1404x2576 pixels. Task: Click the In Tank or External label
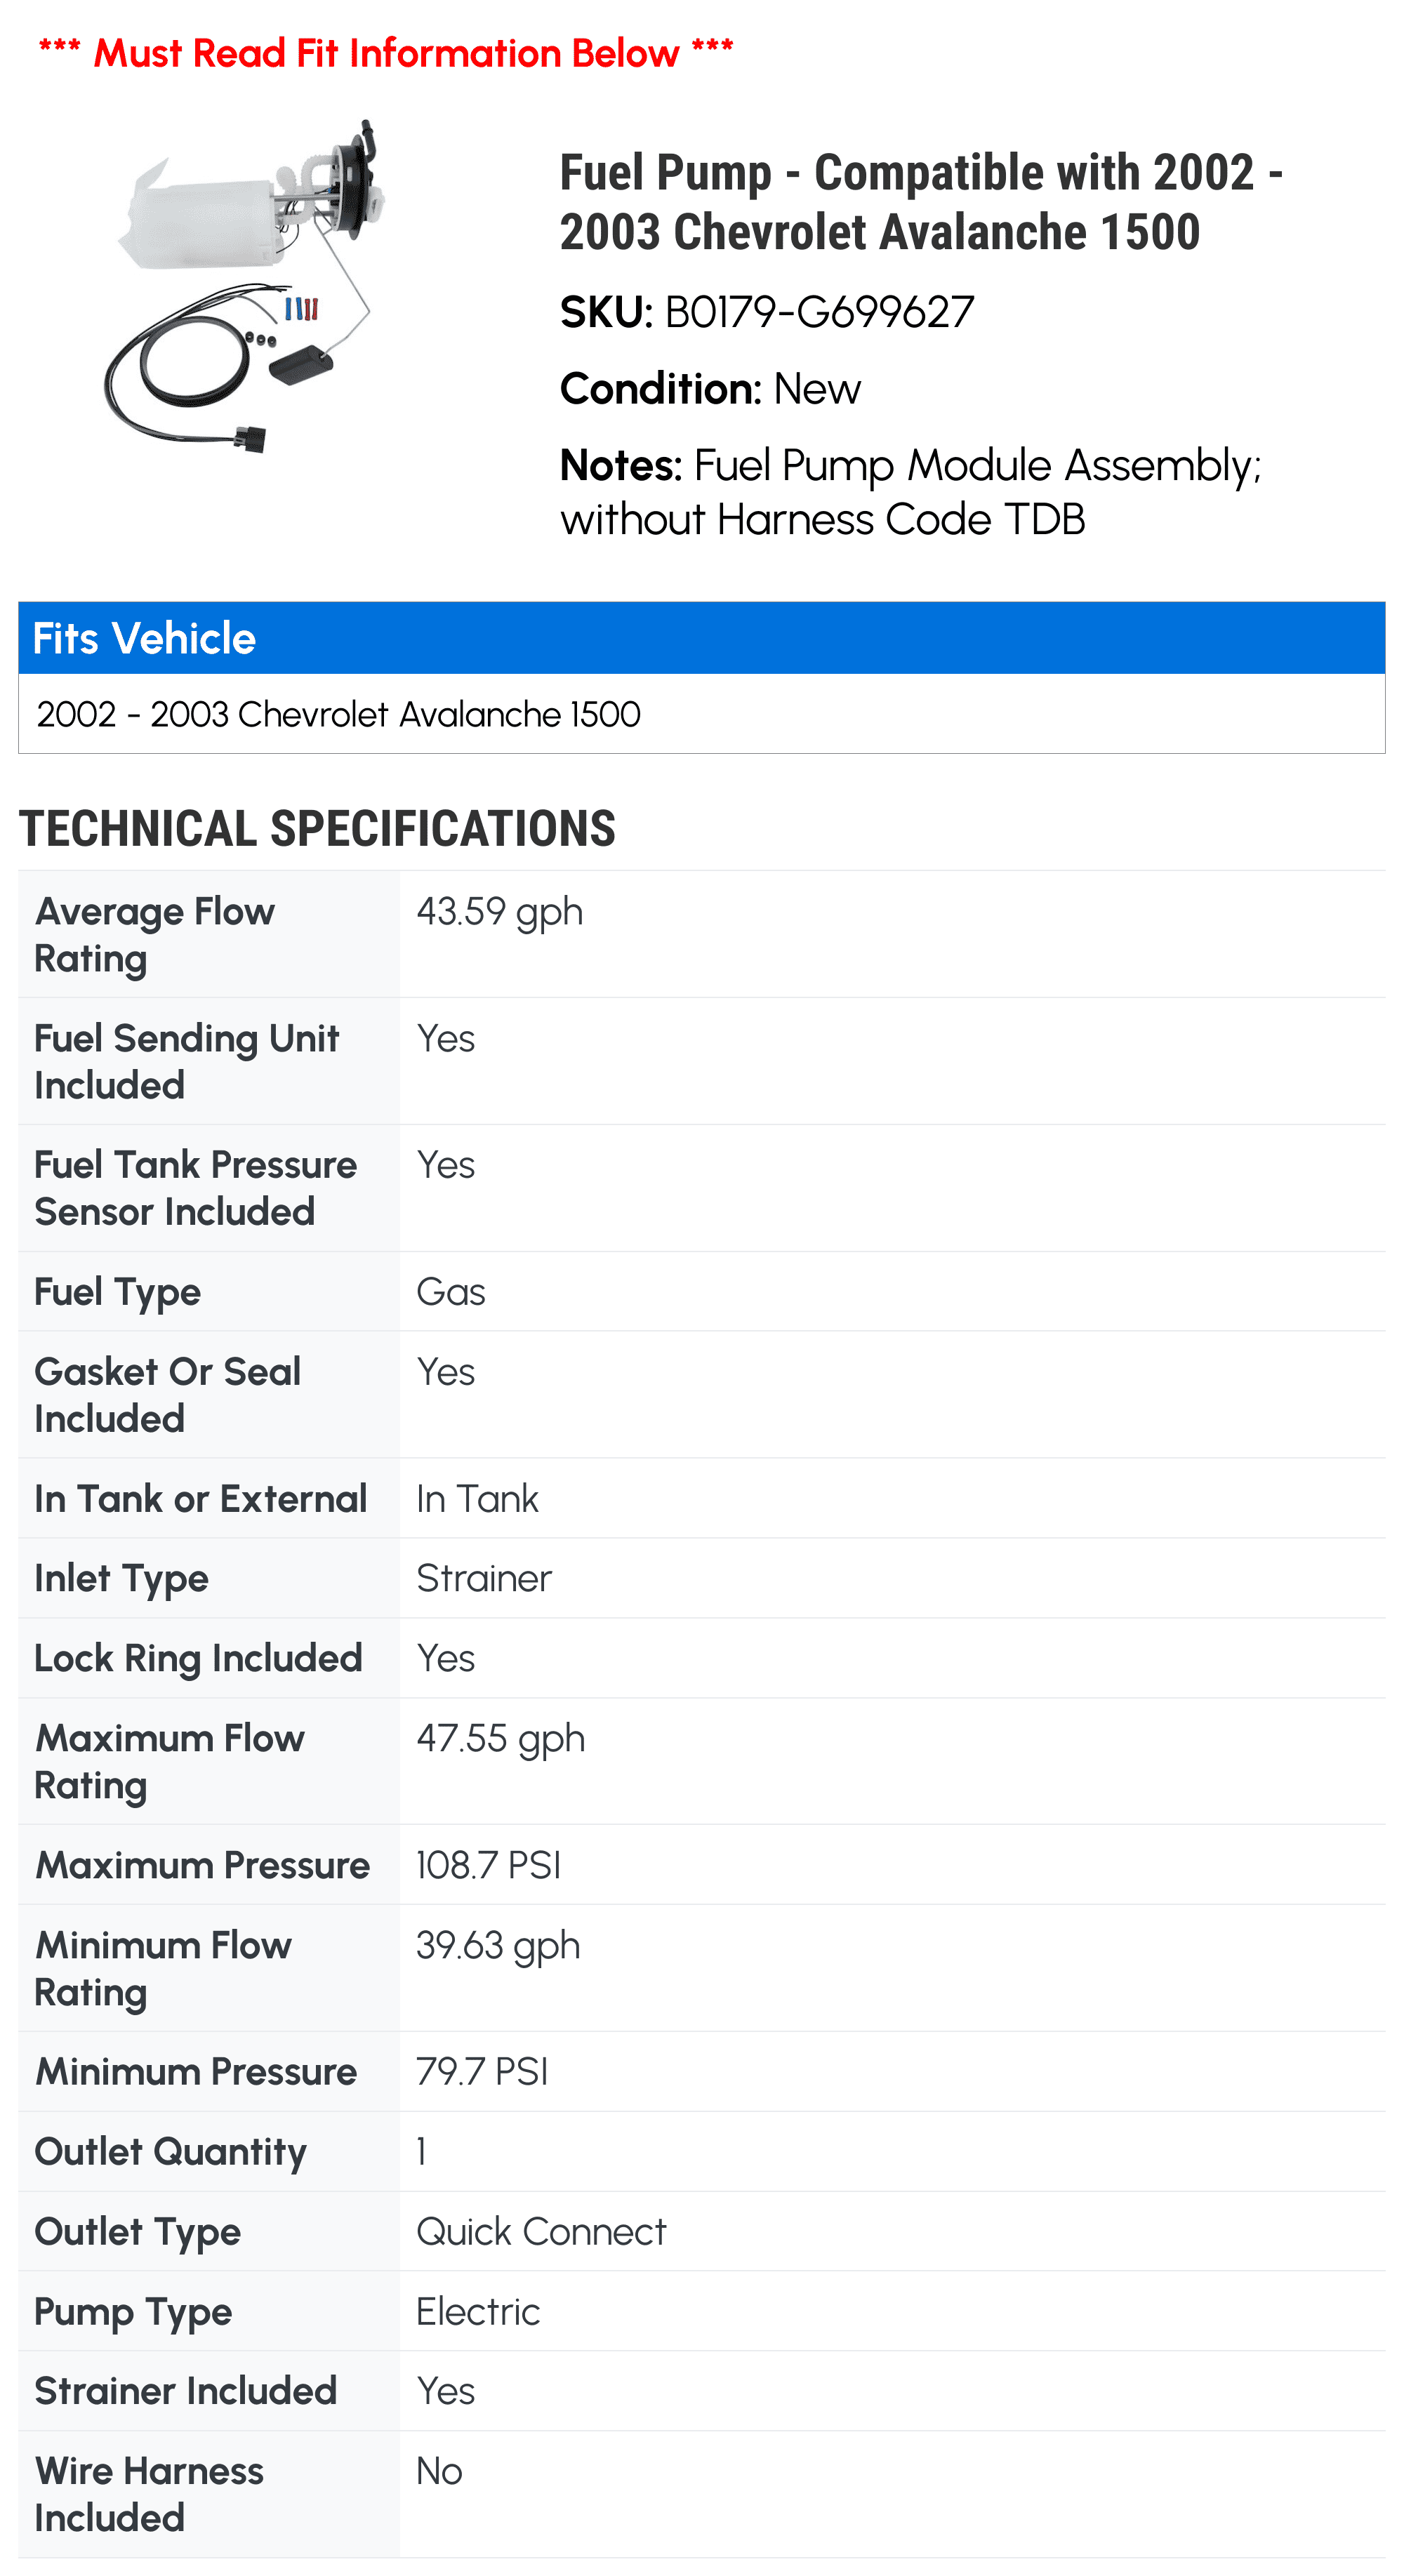(201, 1498)
